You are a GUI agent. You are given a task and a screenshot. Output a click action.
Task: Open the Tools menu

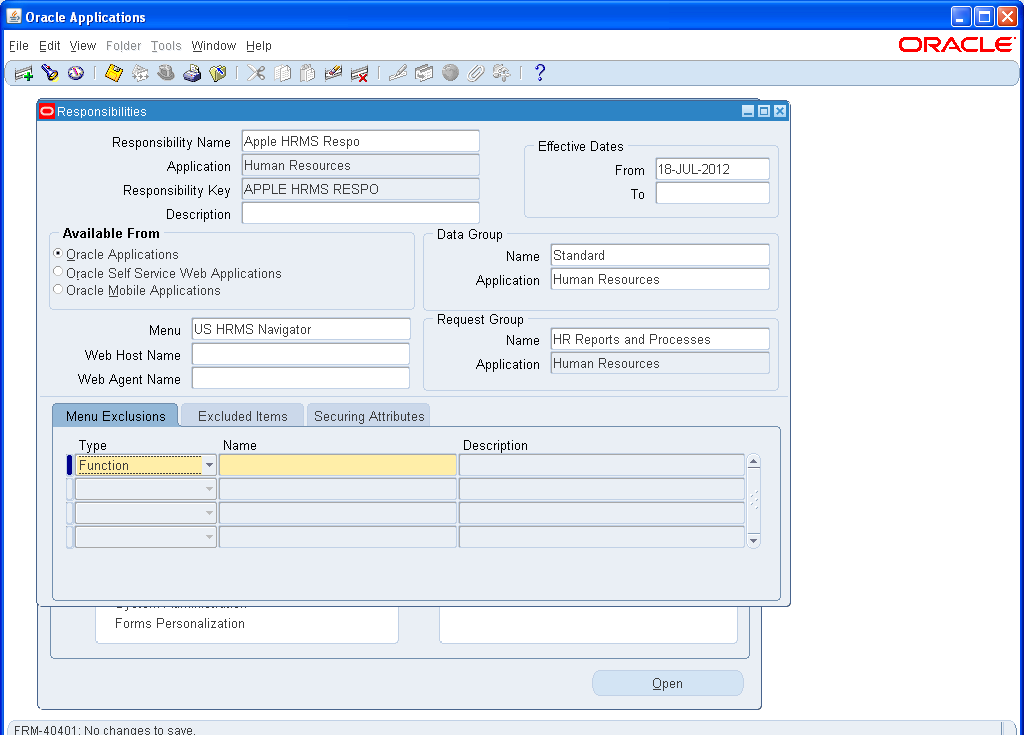pos(166,45)
